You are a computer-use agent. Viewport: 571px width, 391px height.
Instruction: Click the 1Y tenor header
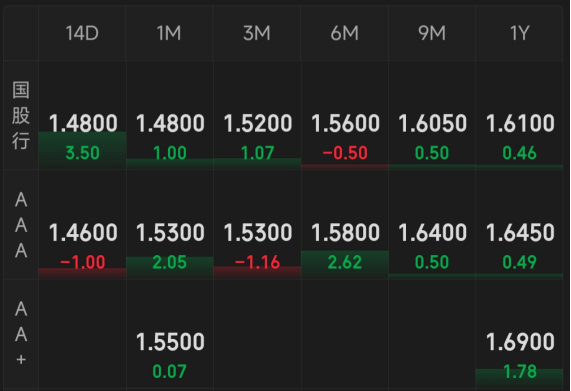coord(519,33)
